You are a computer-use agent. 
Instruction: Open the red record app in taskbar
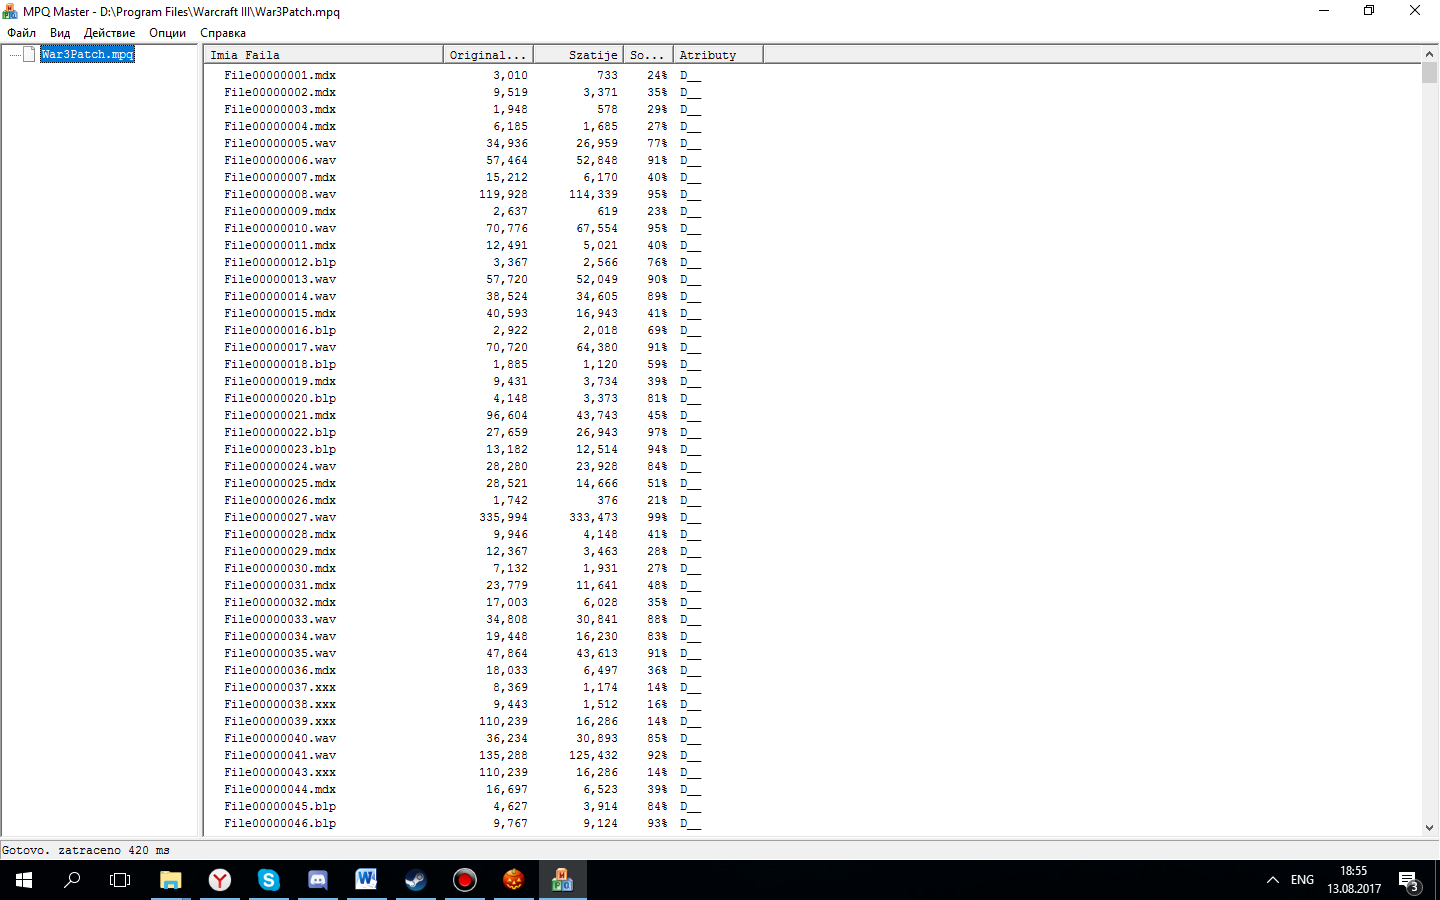pos(464,880)
